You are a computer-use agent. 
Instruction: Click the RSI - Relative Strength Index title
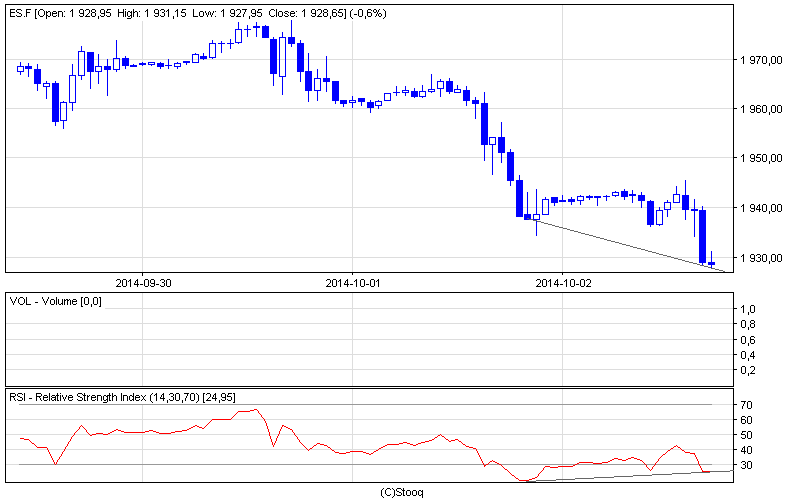[122, 397]
